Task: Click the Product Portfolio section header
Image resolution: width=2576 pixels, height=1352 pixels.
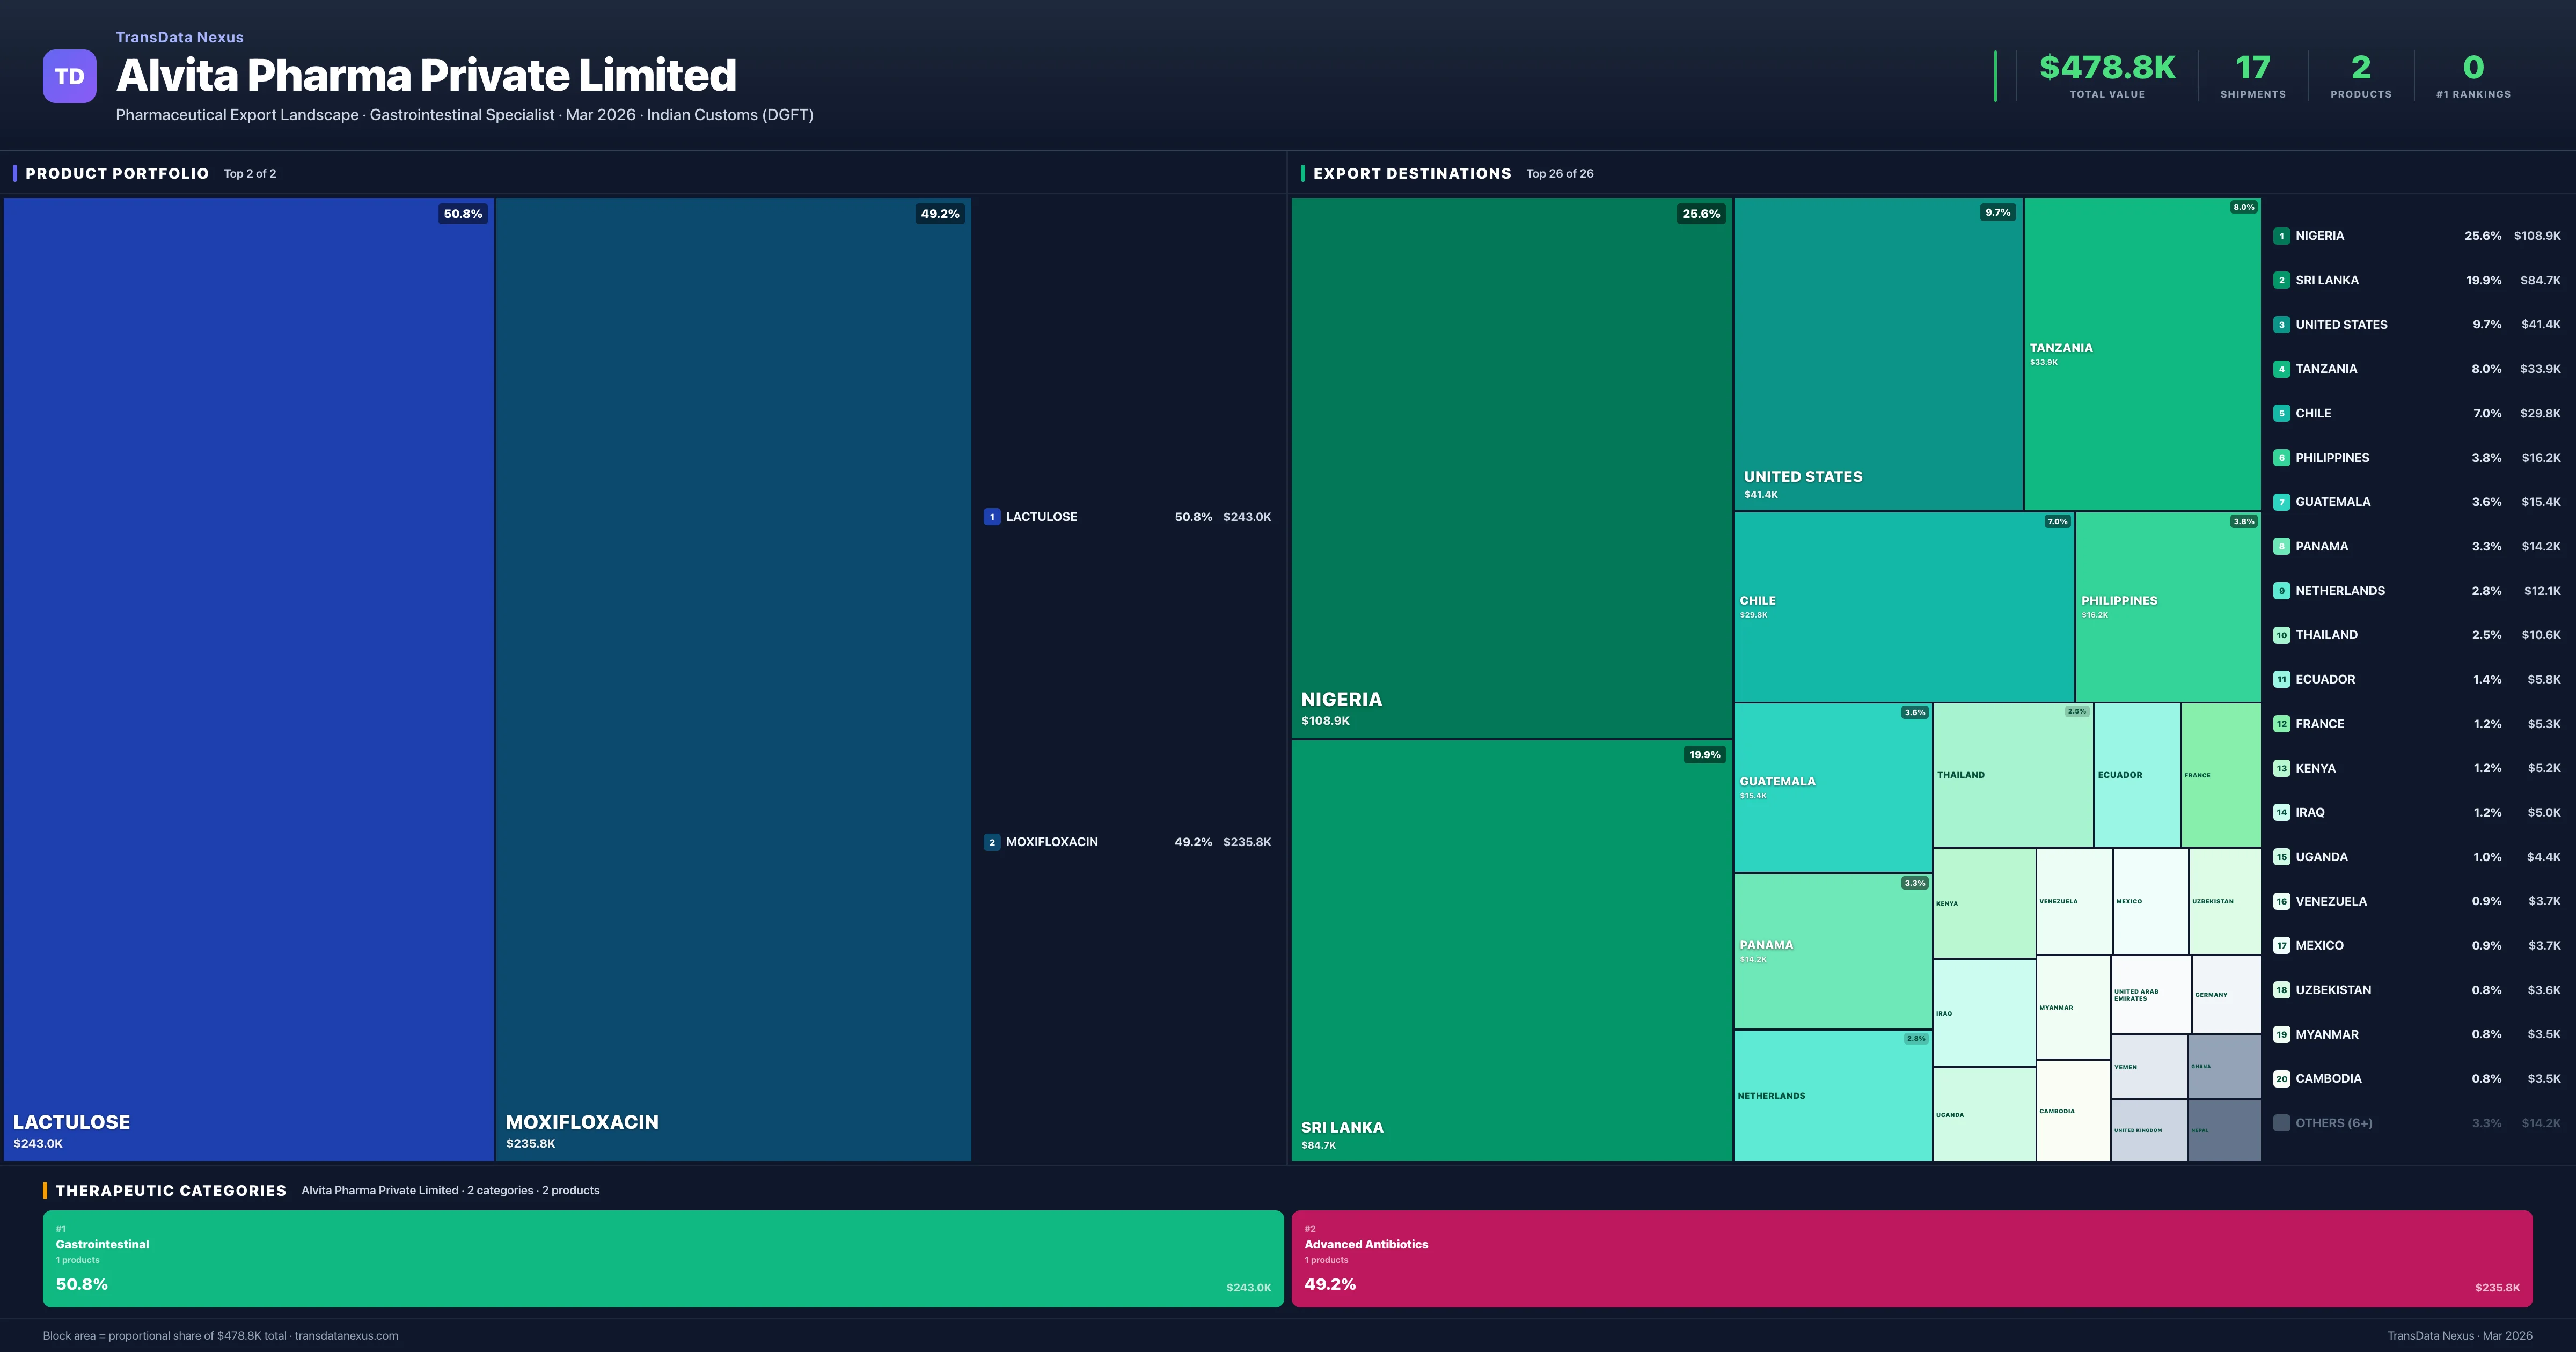Action: [117, 174]
